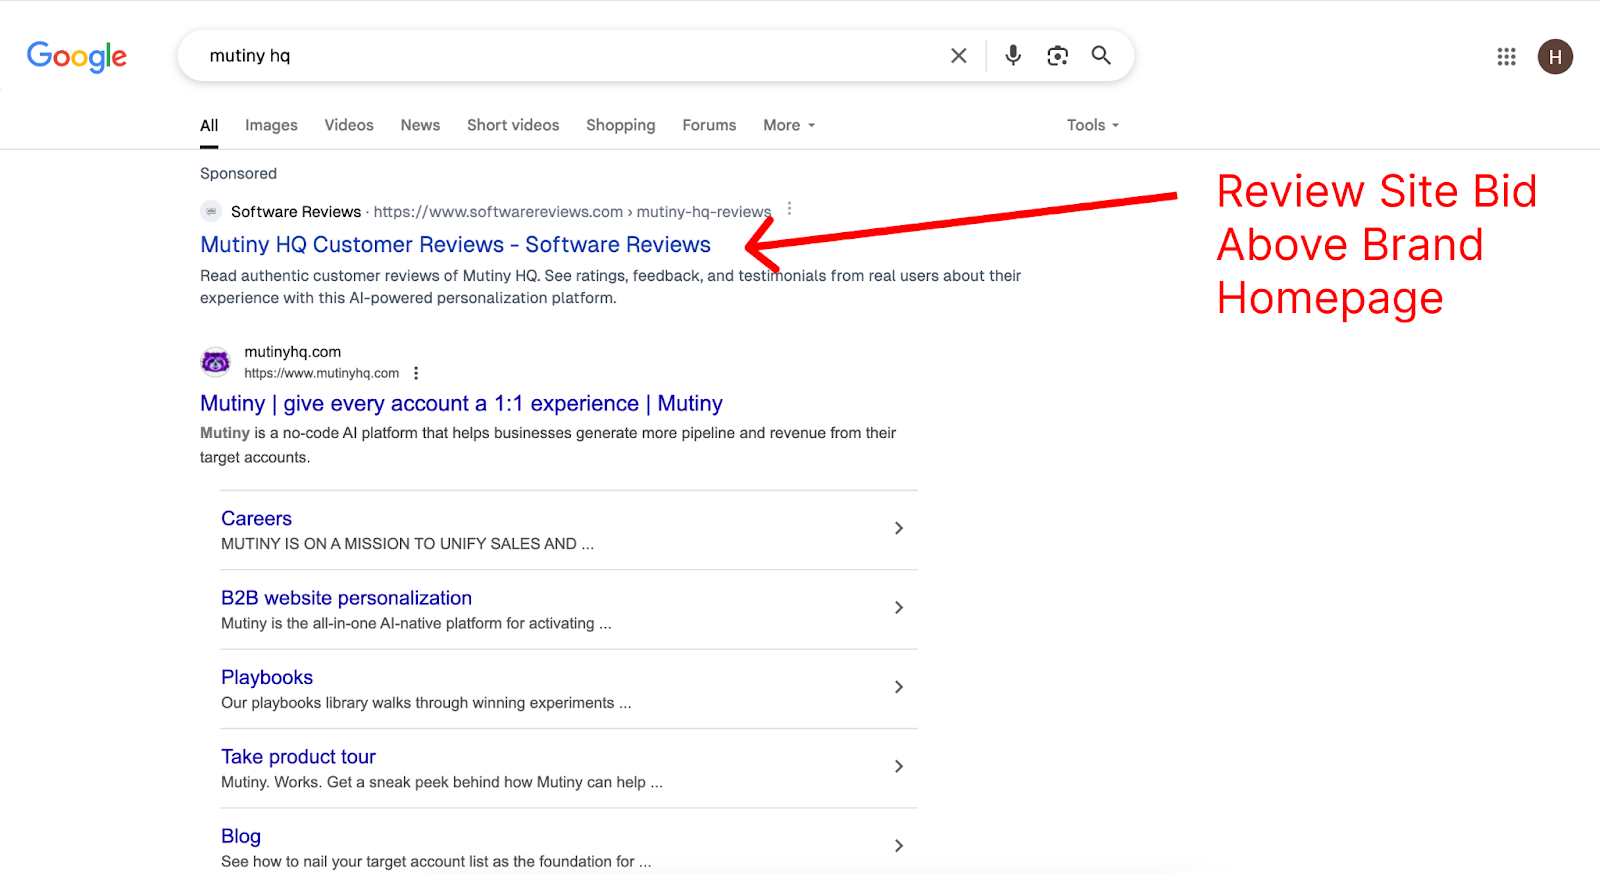Expand the More dropdown
Screen dimensions: 1600x873
coord(790,125)
